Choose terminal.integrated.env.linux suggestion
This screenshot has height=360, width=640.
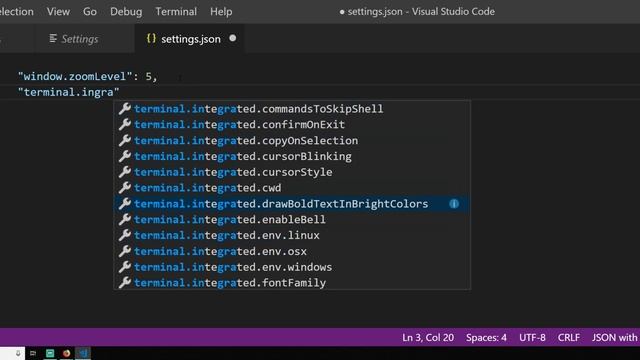[292, 236]
